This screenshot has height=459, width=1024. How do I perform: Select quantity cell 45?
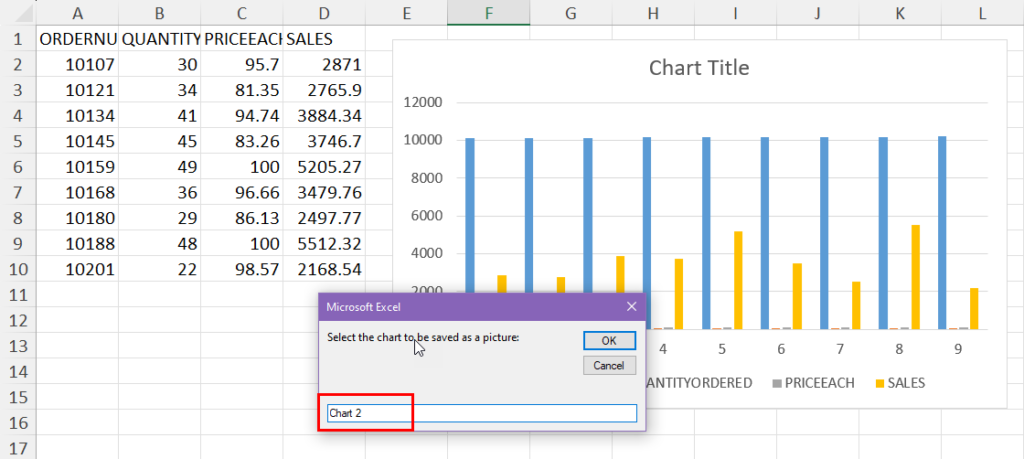click(x=160, y=141)
